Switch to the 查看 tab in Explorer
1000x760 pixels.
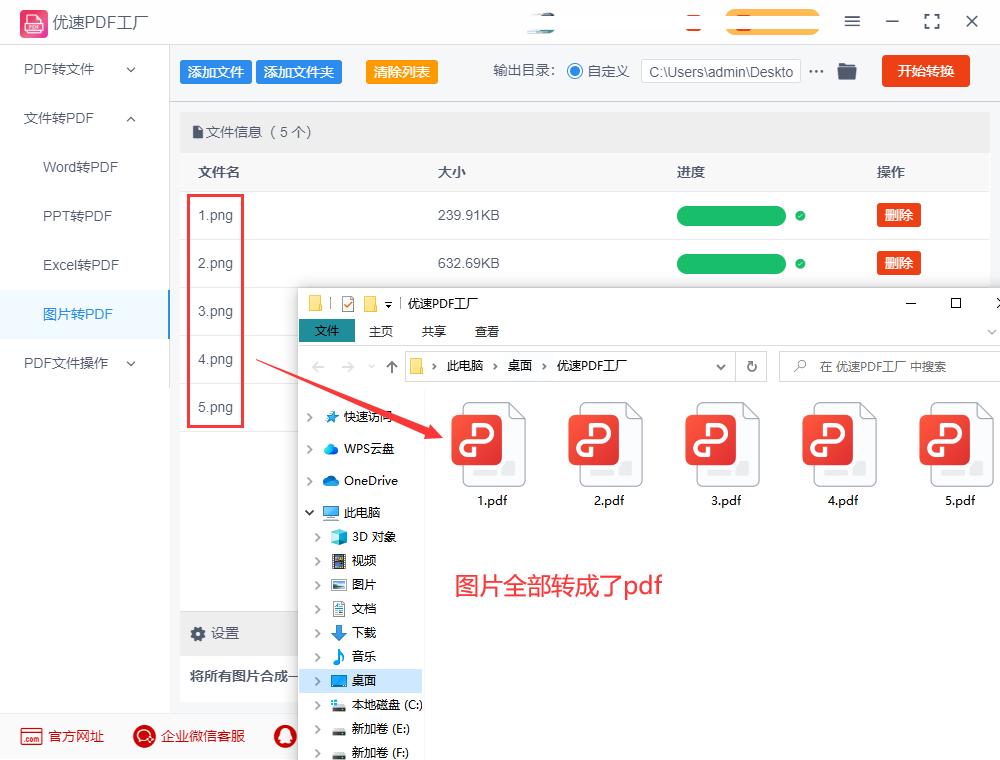tap(487, 331)
